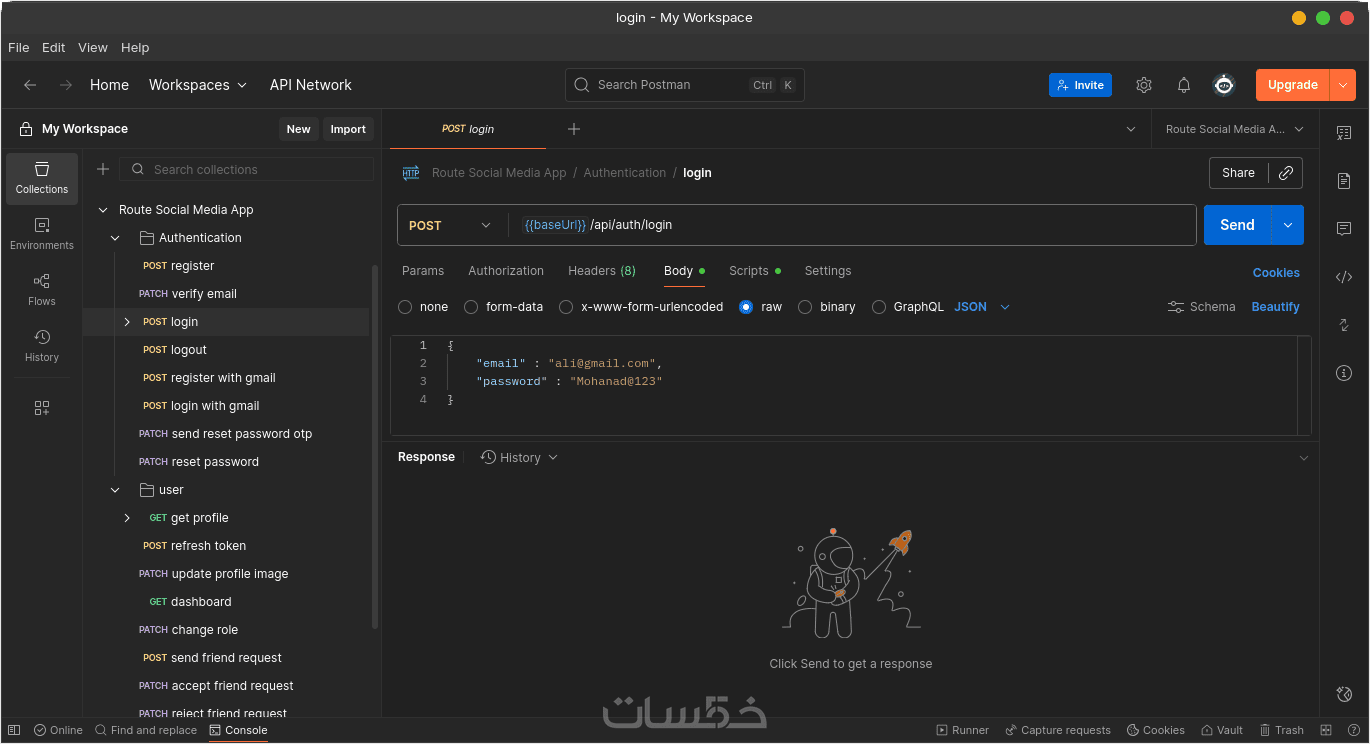Open the Environments sidebar panel
This screenshot has width=1370, height=744.
coord(42,234)
